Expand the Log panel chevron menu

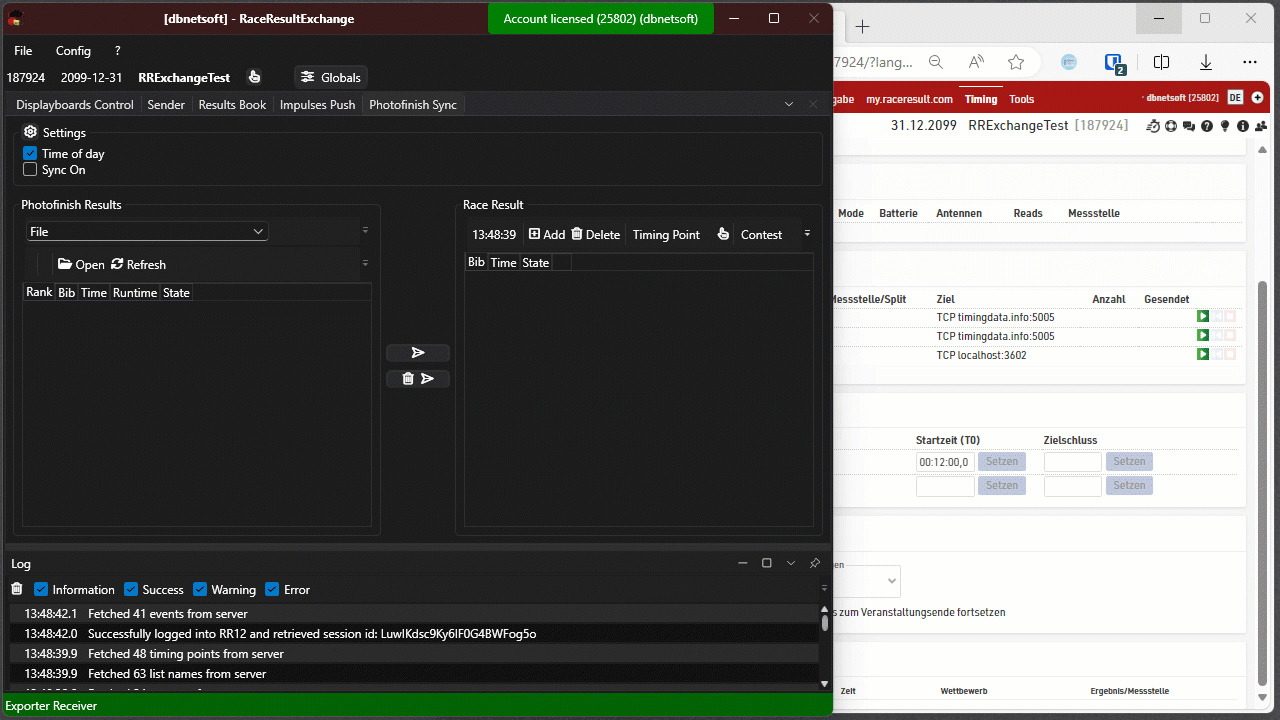[x=791, y=563]
